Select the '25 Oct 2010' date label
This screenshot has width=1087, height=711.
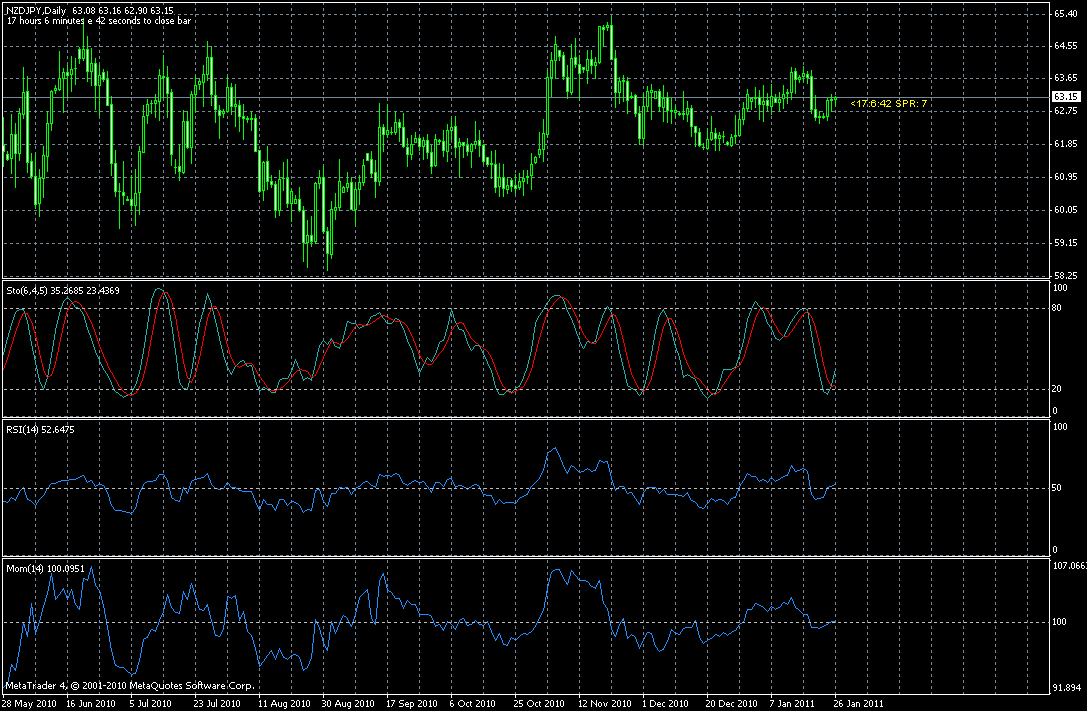pyautogui.click(x=539, y=703)
